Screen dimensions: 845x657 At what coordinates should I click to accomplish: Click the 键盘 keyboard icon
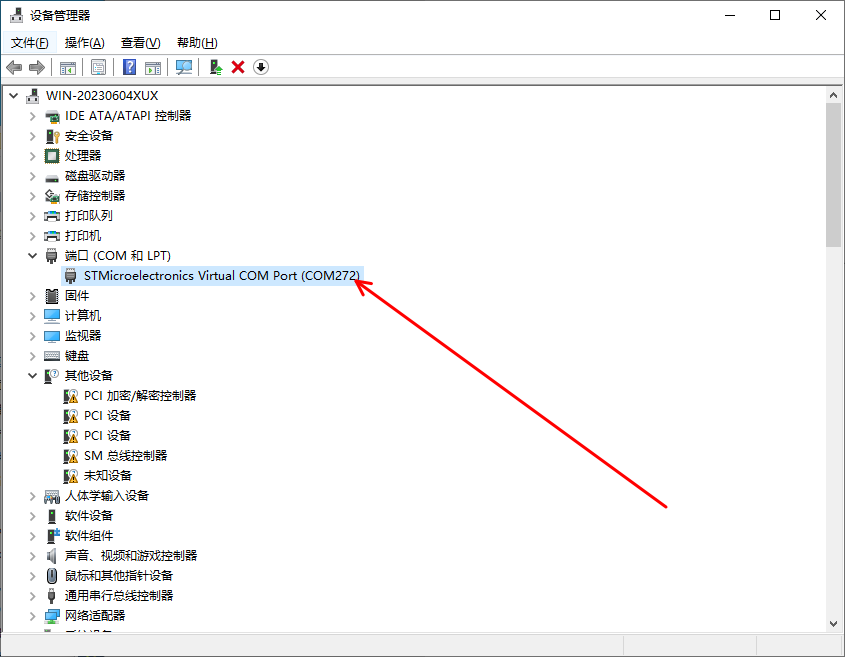(52, 356)
